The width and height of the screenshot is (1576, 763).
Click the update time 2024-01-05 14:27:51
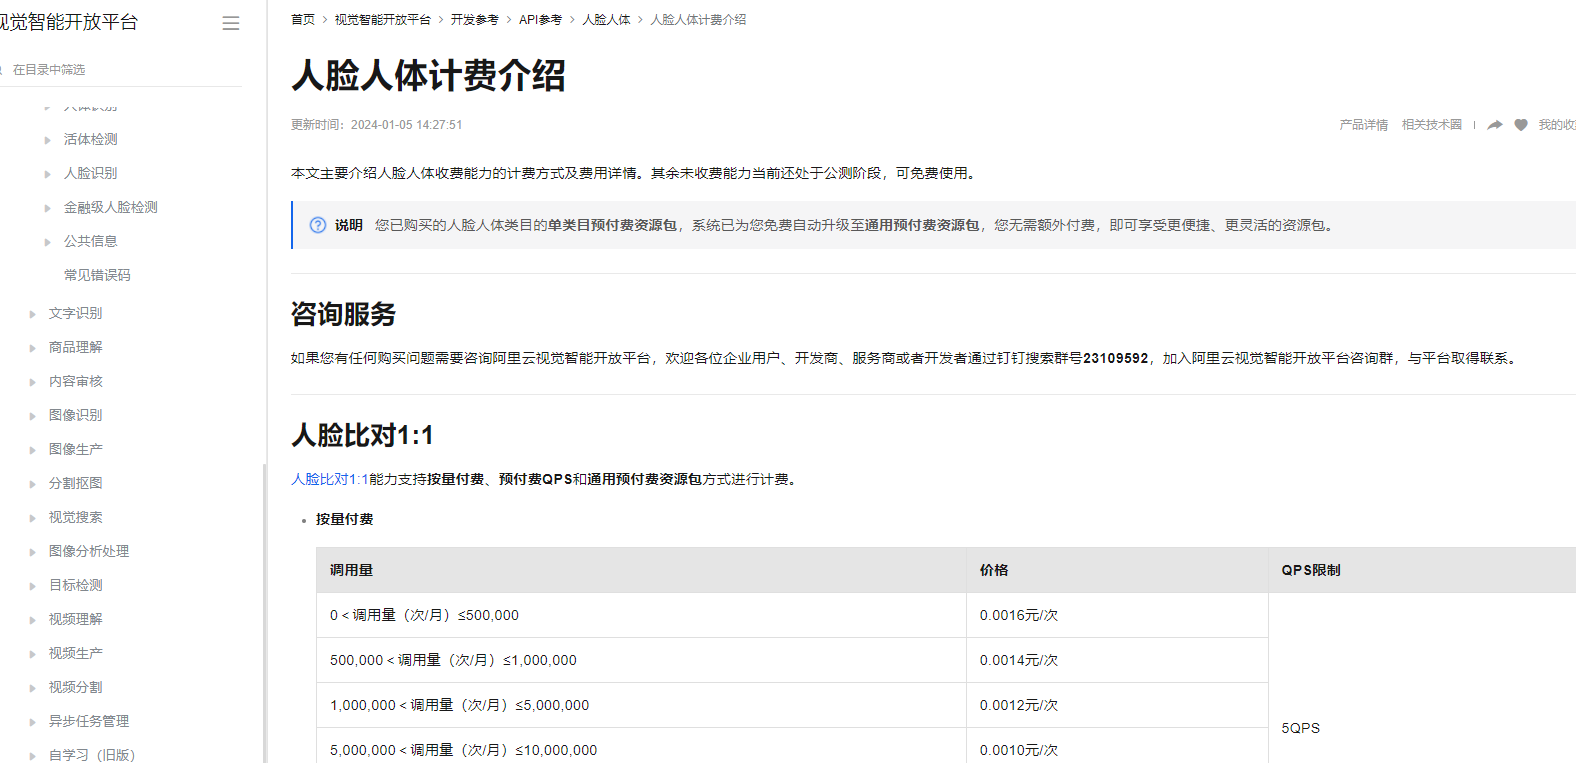pyautogui.click(x=407, y=125)
